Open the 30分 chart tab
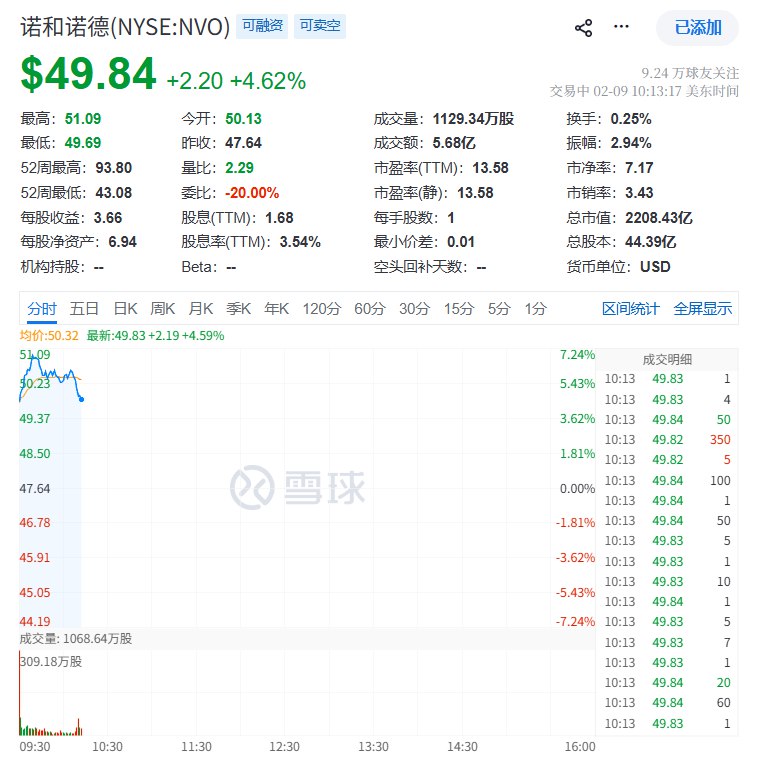760x777 pixels. tap(414, 309)
